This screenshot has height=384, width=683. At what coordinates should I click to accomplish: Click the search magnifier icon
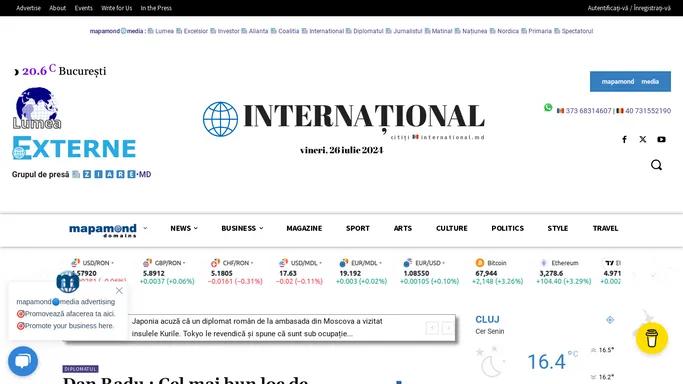(656, 165)
